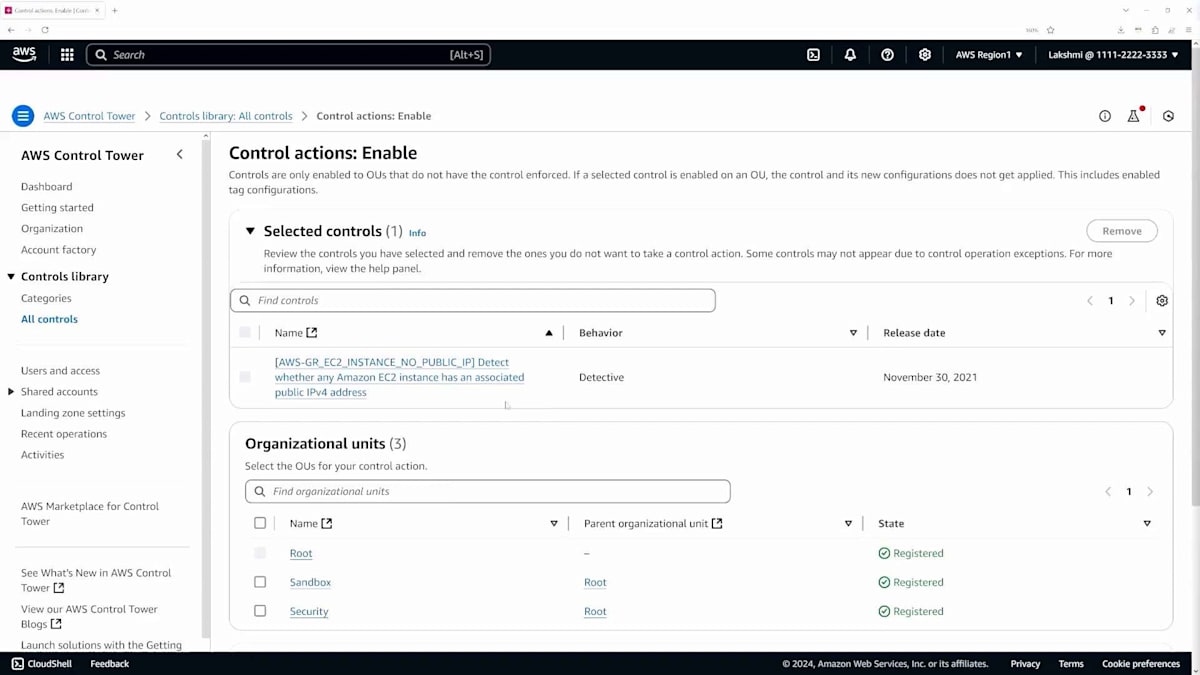The width and height of the screenshot is (1200, 675).
Task: Open the AWS home logo
Action: 24,55
